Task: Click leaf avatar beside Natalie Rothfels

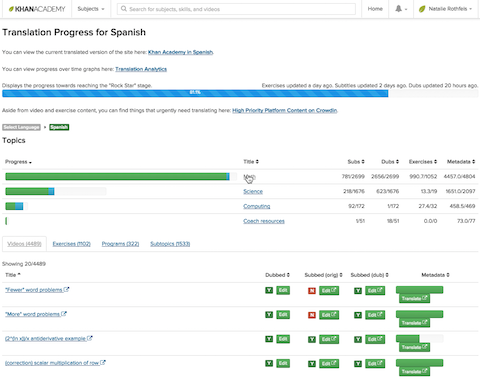Action: tap(422, 9)
